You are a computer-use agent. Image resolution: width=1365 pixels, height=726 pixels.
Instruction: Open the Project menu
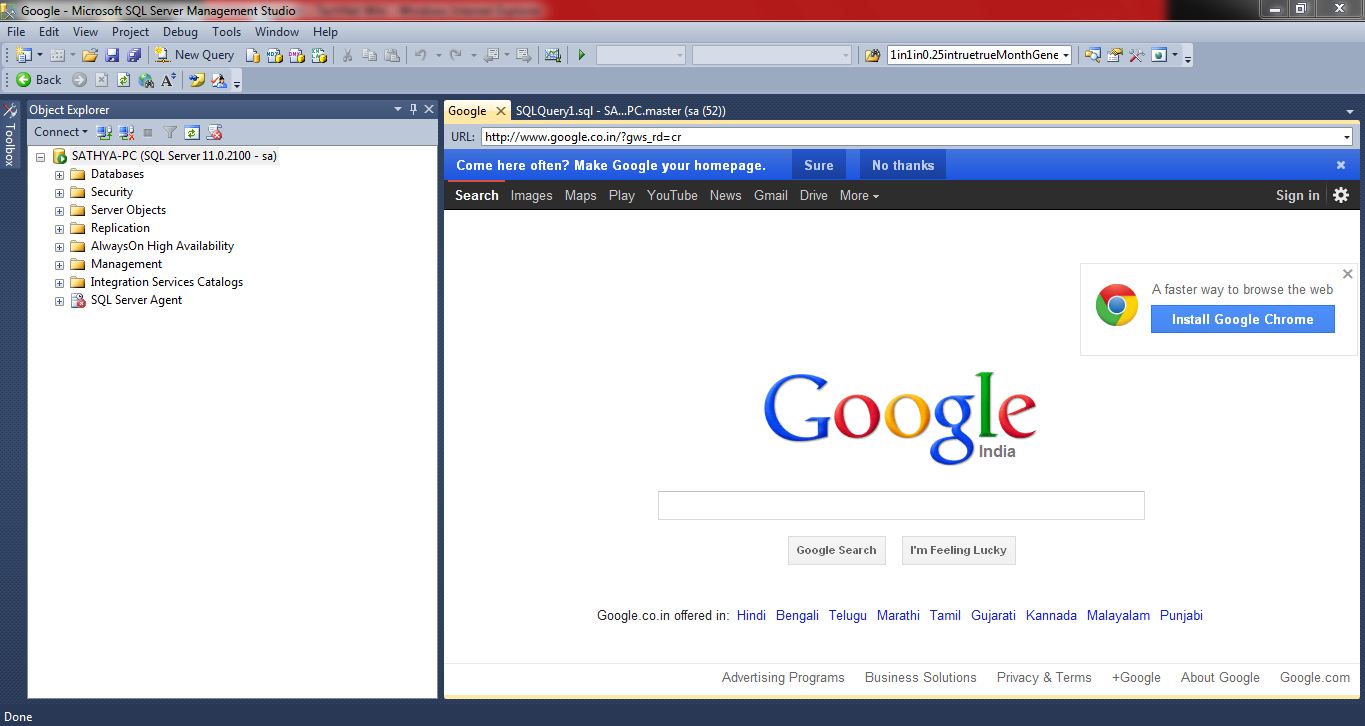(130, 32)
